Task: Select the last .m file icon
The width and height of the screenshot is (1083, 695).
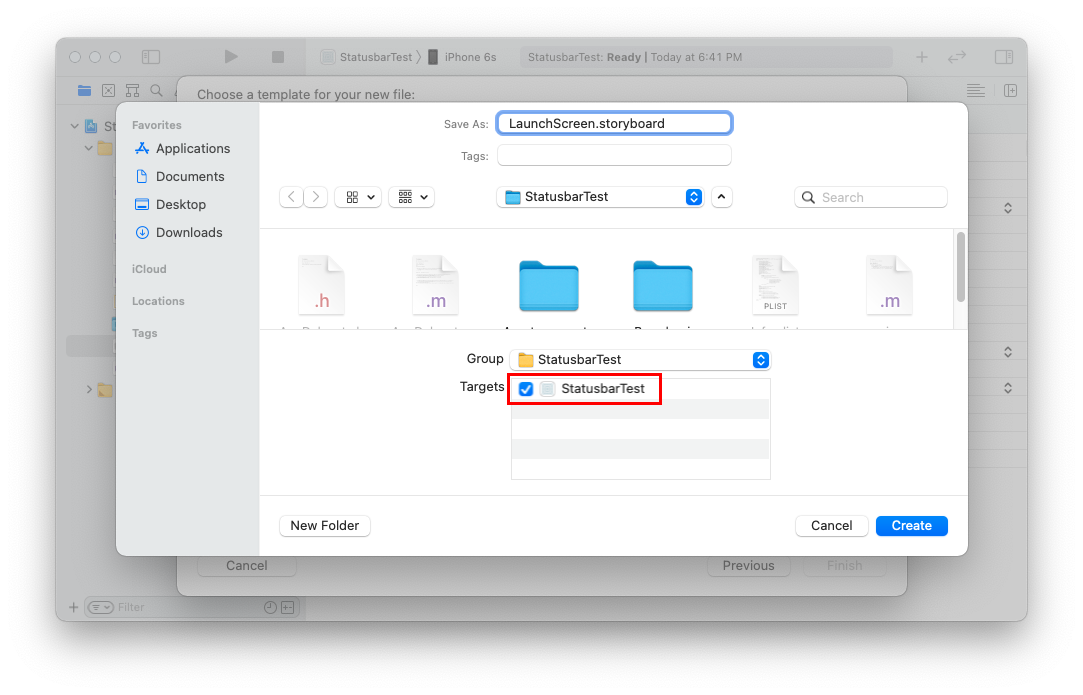Action: tap(890, 285)
